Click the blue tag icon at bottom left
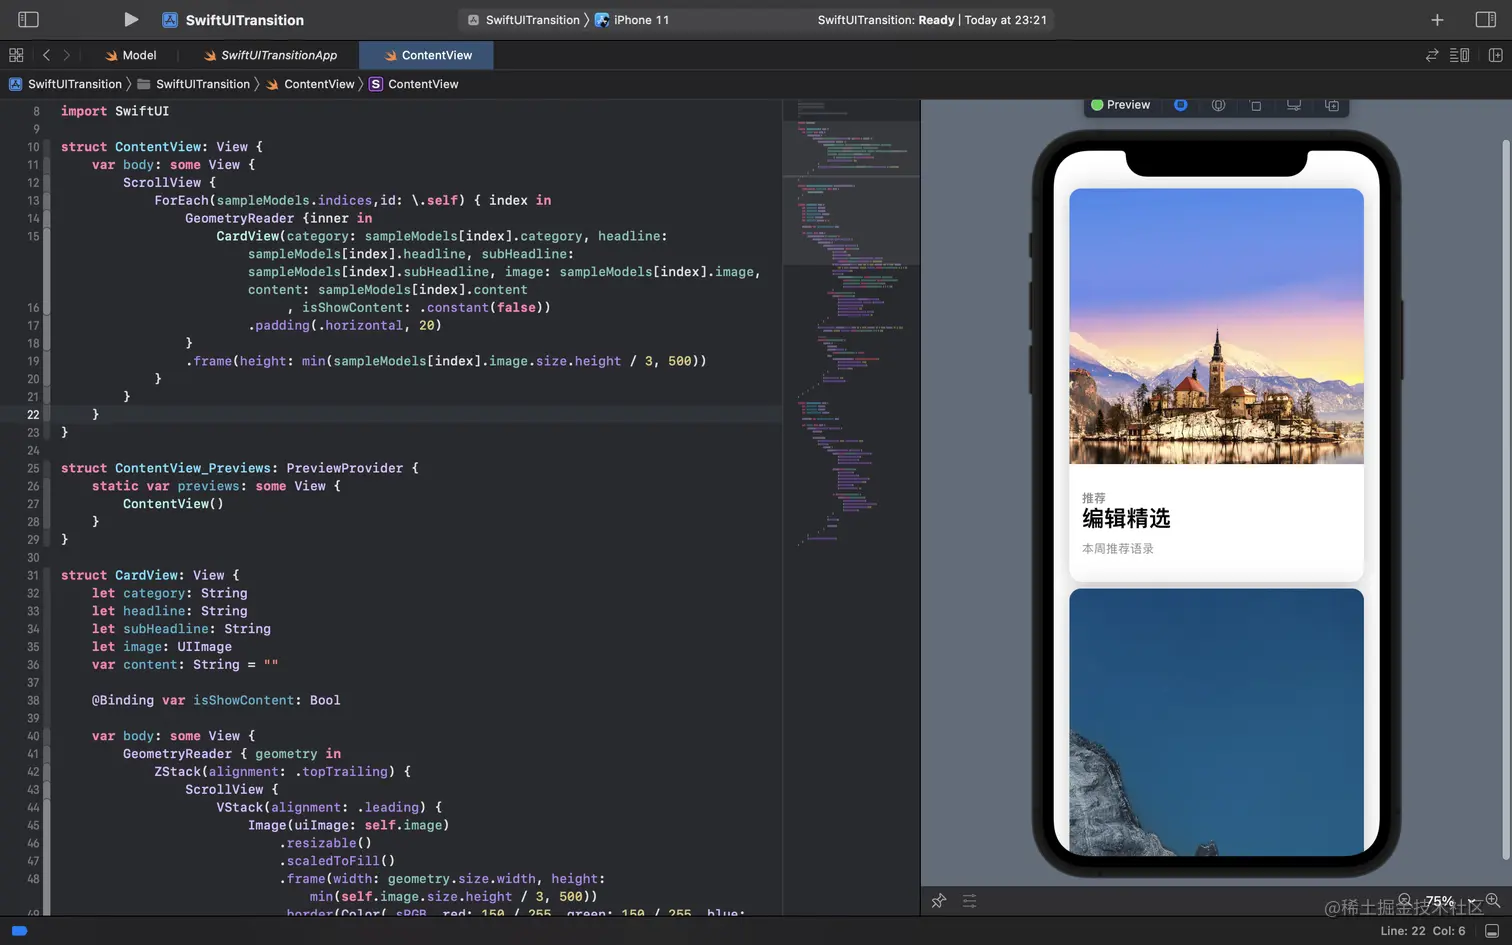This screenshot has width=1512, height=945. pos(19,931)
